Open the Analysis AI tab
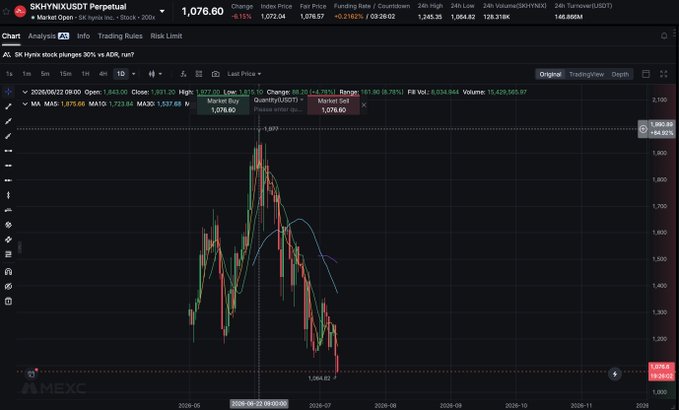This screenshot has width=679, height=410. (x=48, y=36)
